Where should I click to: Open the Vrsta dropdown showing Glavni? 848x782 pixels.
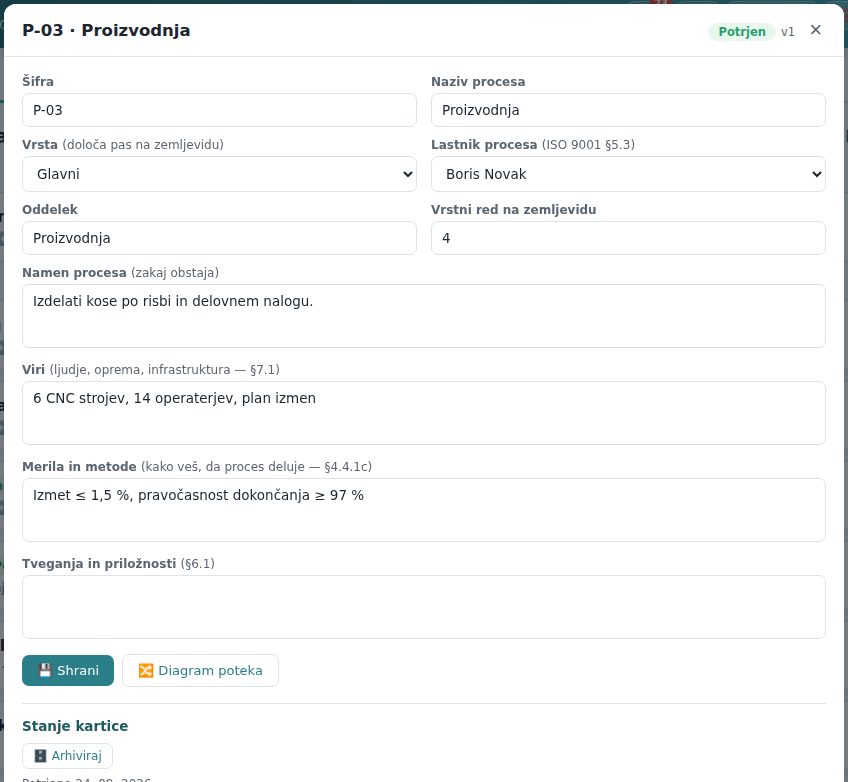point(219,174)
